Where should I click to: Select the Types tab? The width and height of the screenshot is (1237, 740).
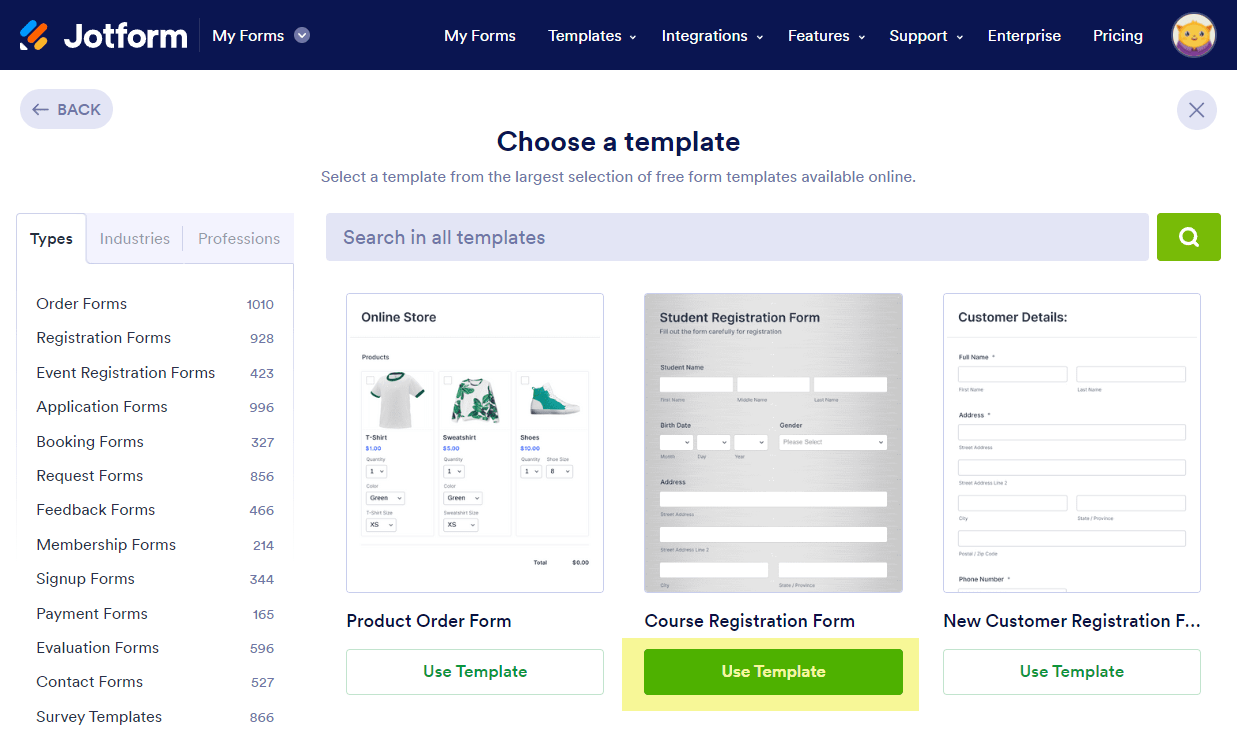[x=51, y=239]
